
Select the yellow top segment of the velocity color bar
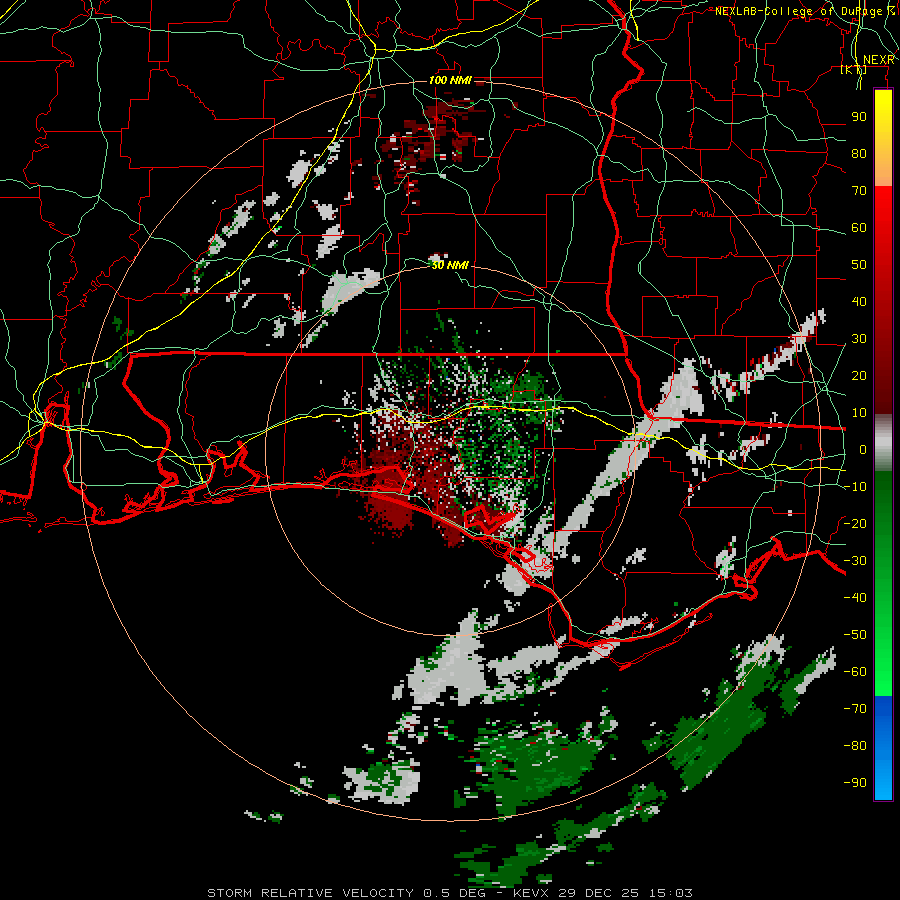click(883, 137)
